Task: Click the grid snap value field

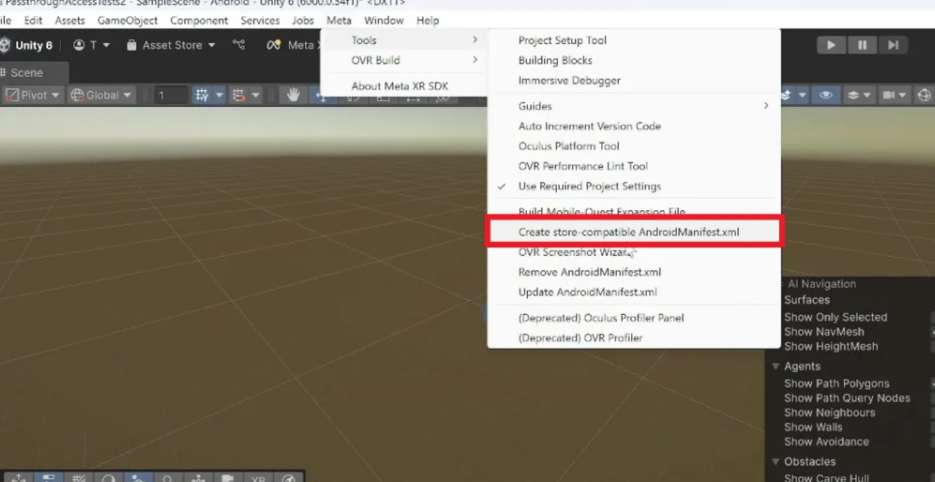Action: pos(171,95)
